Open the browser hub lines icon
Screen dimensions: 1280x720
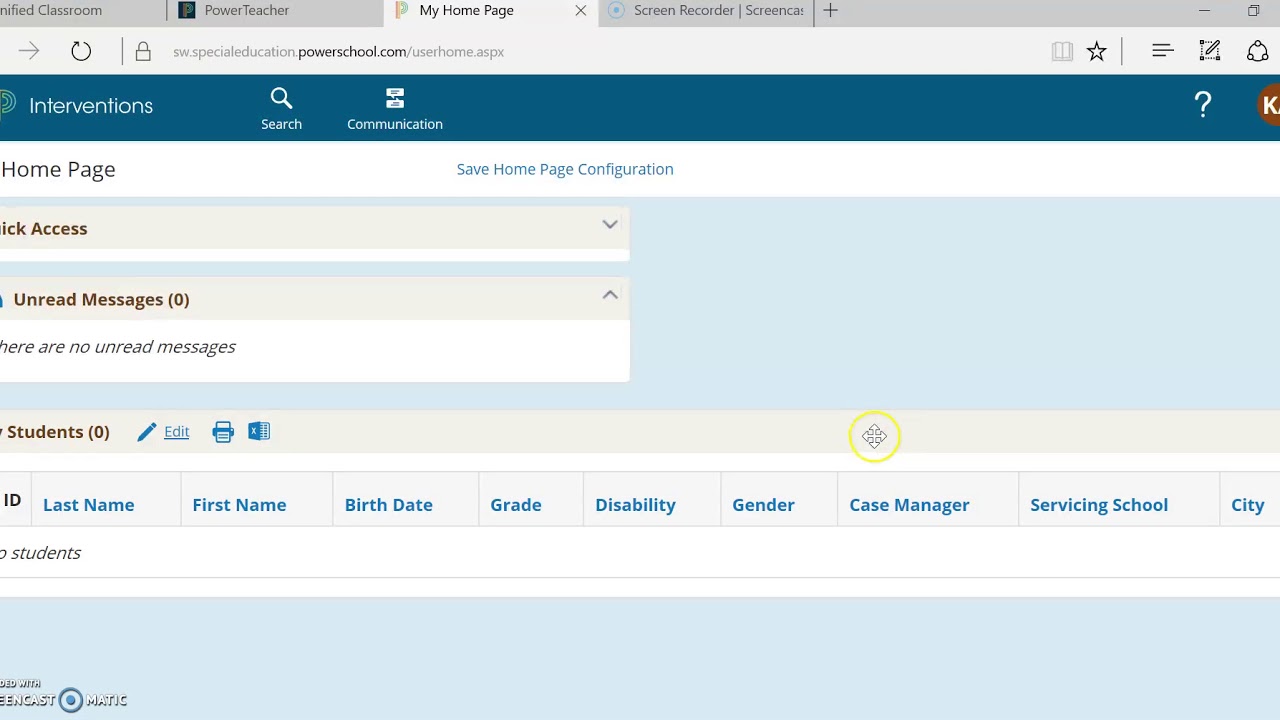pos(1162,51)
